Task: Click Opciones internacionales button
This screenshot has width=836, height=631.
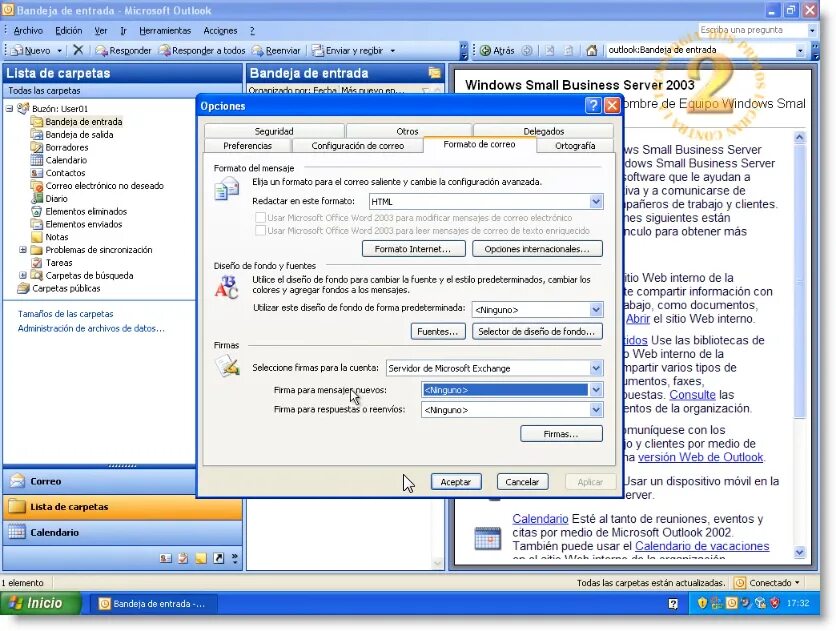Action: (x=537, y=249)
